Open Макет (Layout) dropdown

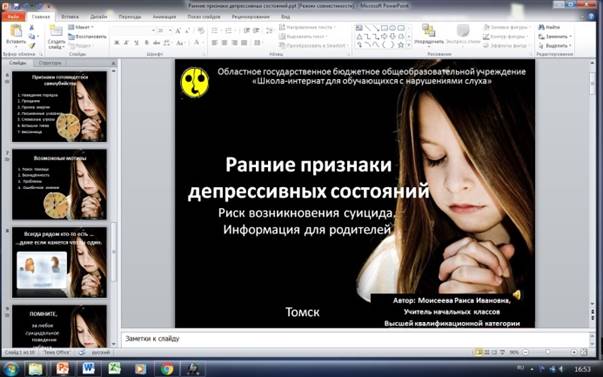(81, 27)
